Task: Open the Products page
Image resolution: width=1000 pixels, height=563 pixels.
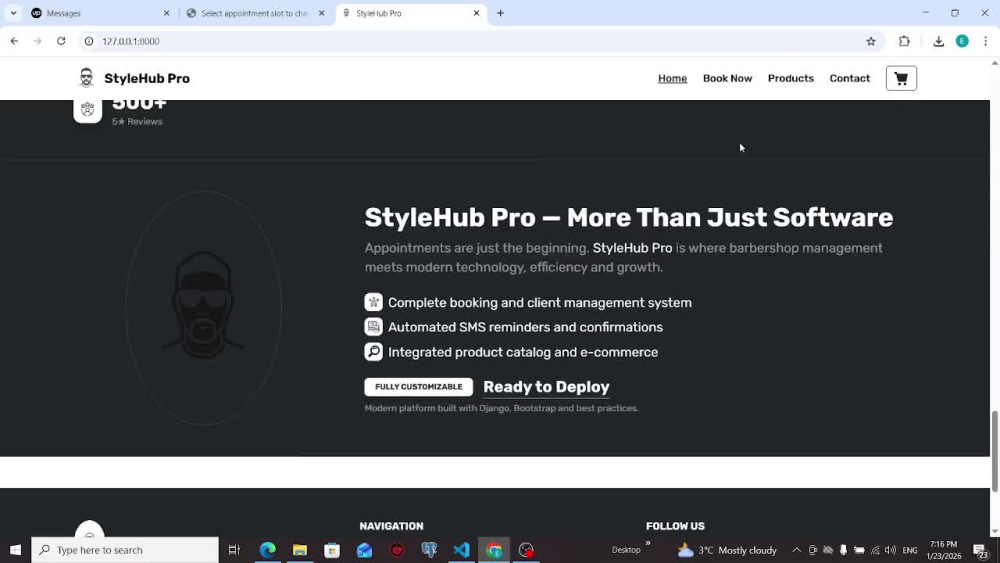Action: [790, 78]
